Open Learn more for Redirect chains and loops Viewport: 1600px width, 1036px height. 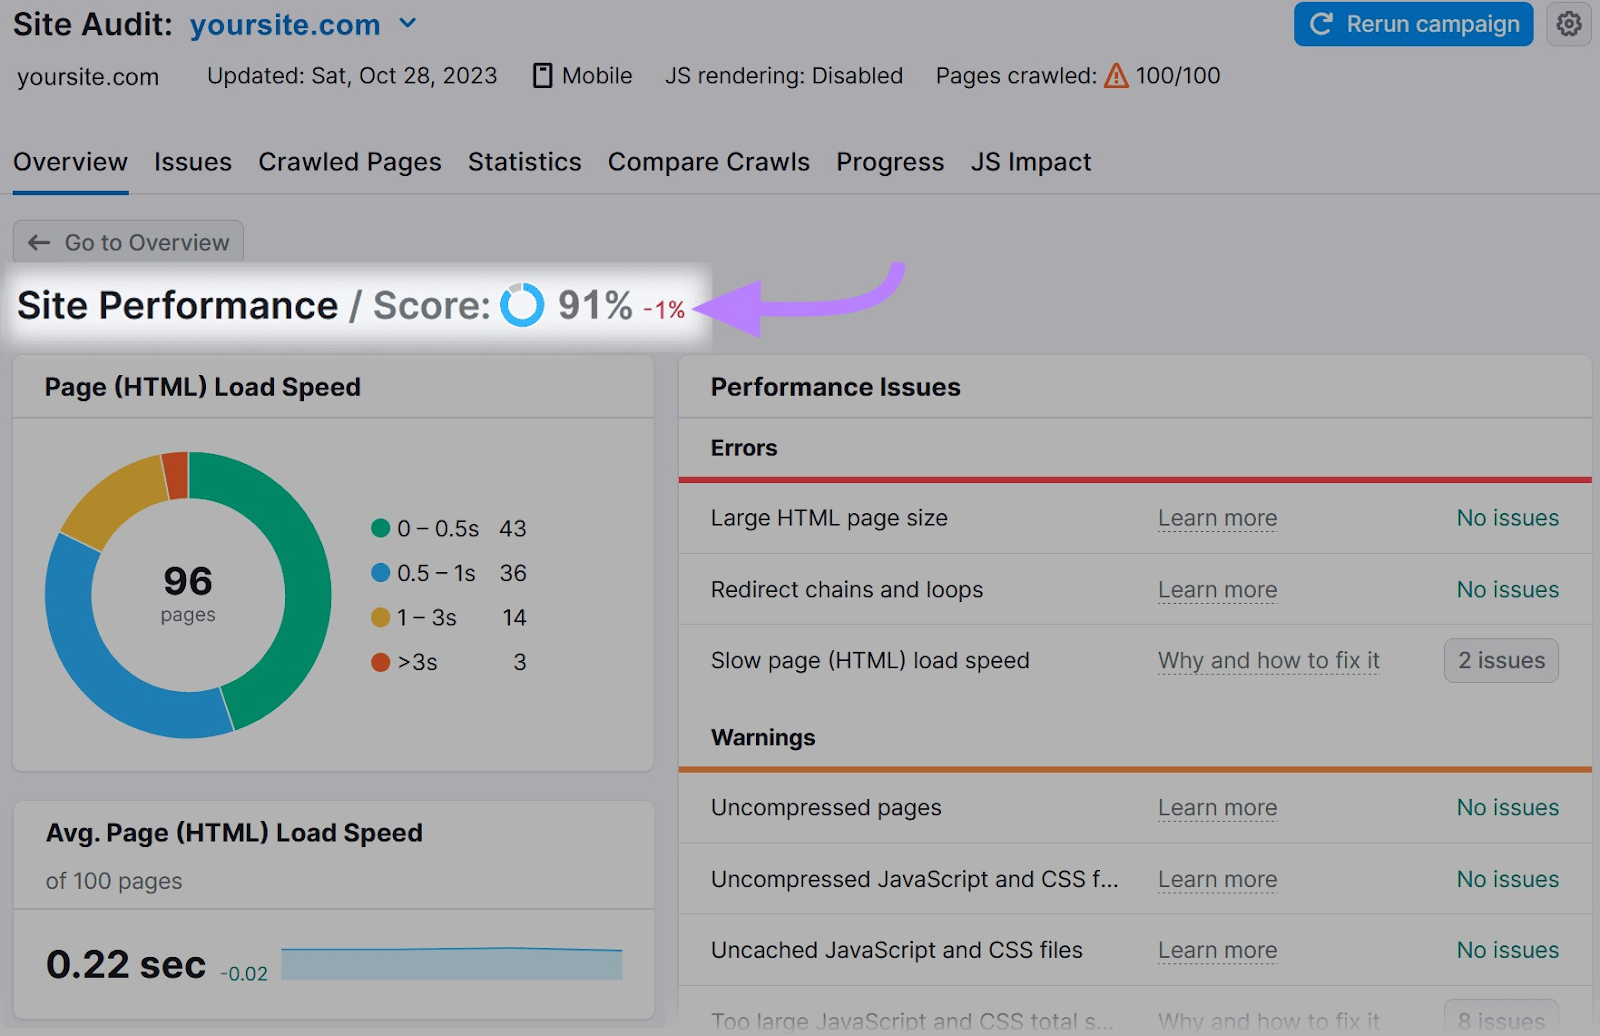point(1217,590)
